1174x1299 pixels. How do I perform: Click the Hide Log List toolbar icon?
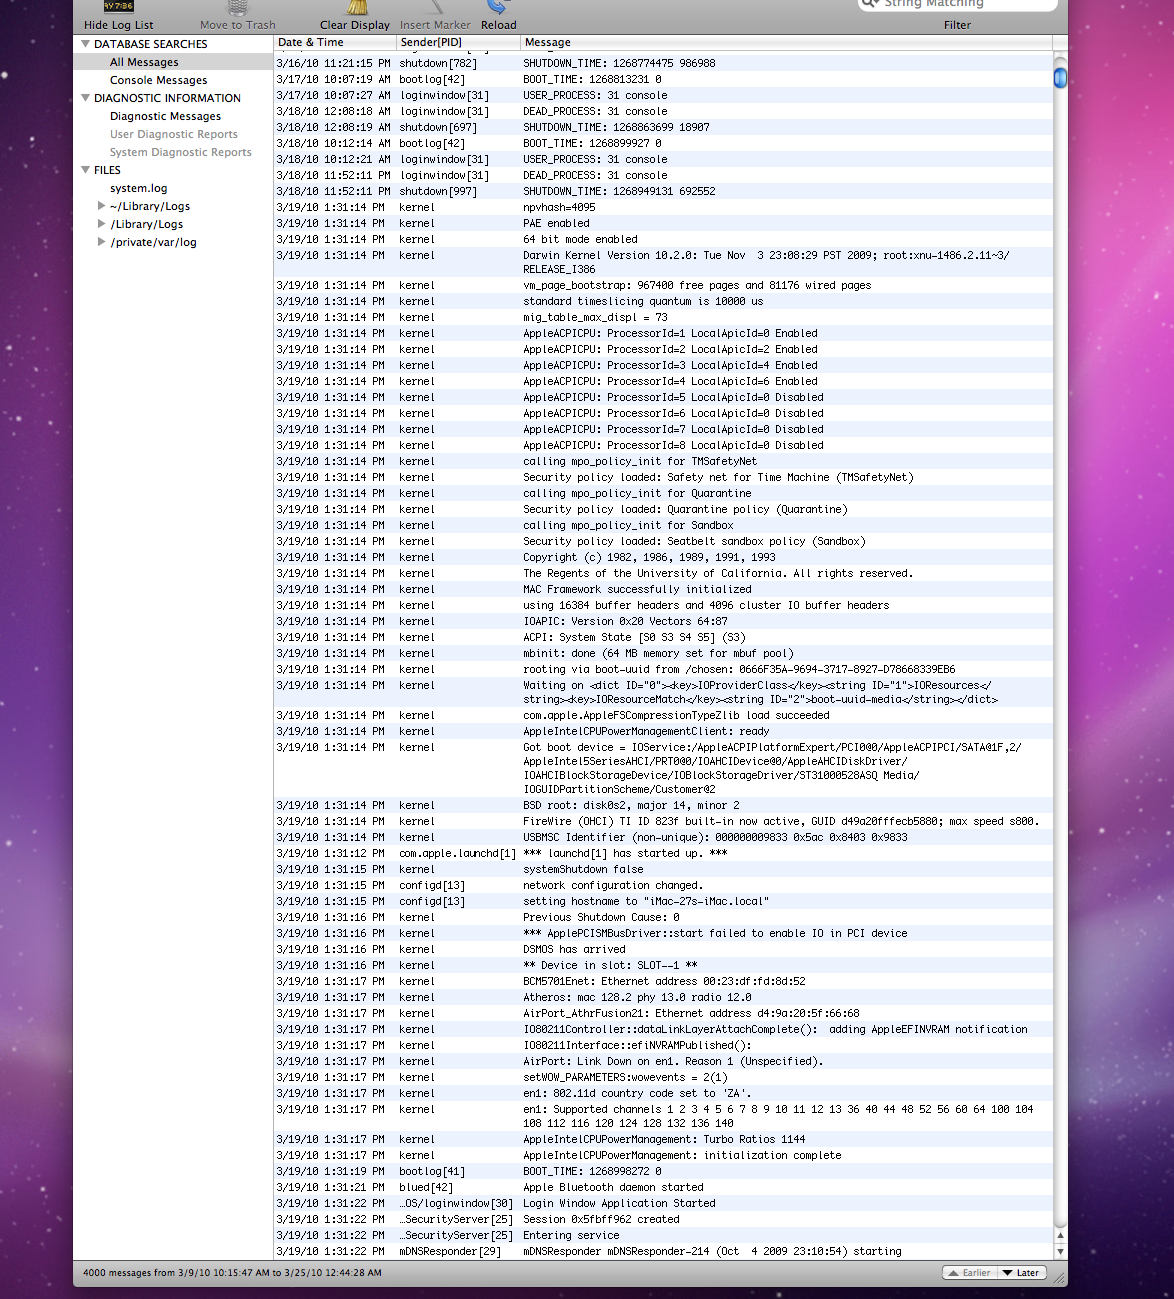119,7
